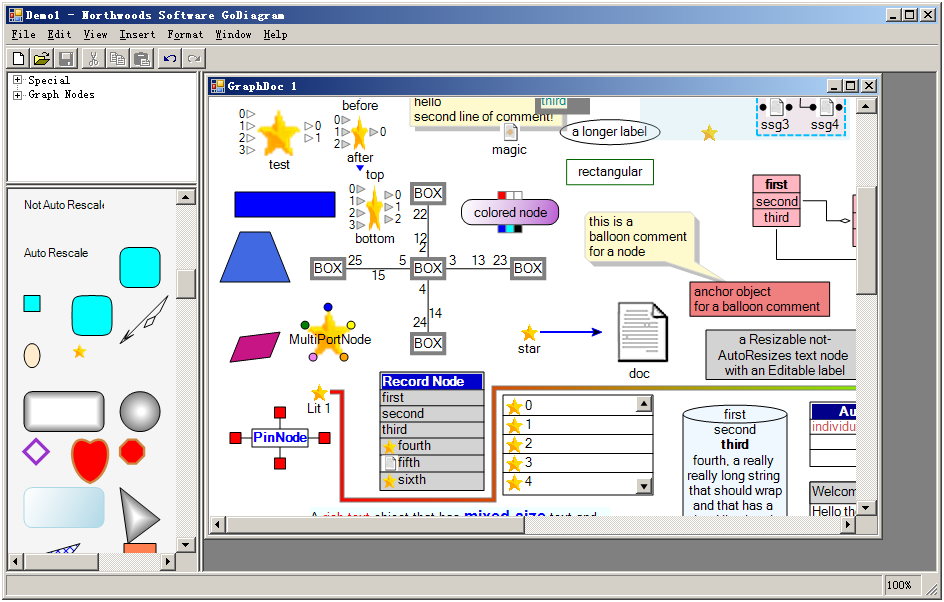Click the blue collapse triangle above top
944x602 pixels.
[x=360, y=168]
